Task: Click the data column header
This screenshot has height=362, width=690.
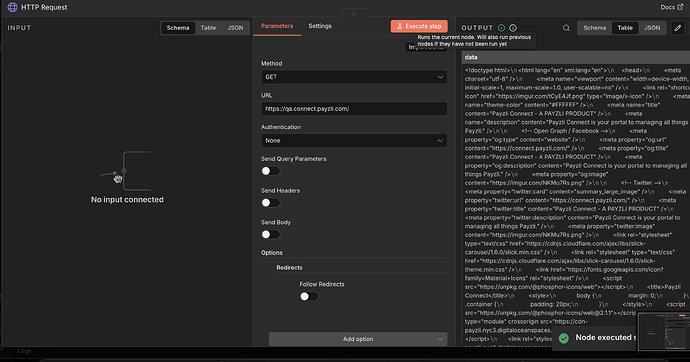Action: click(x=576, y=57)
